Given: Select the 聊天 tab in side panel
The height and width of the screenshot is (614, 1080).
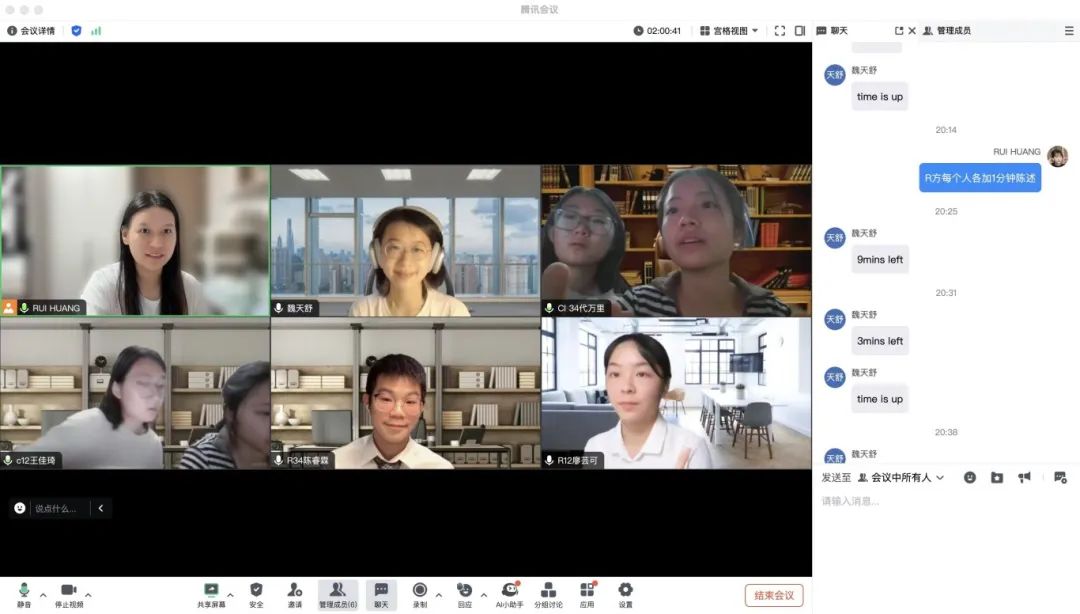Looking at the screenshot, I should [832, 31].
